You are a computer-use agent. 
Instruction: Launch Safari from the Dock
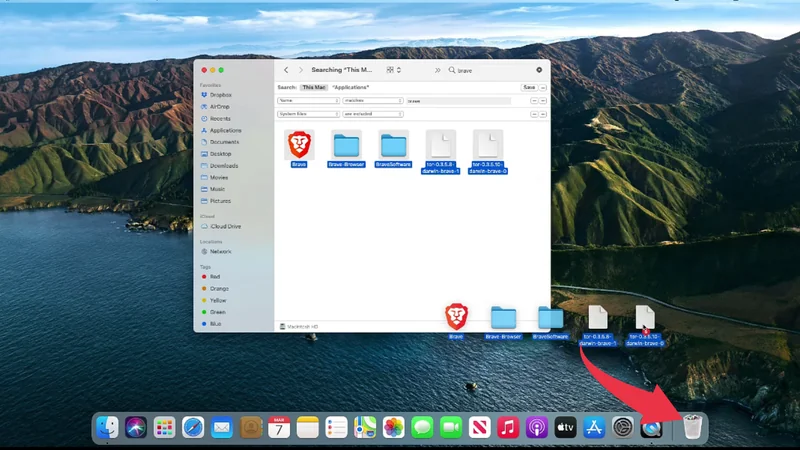coord(193,427)
